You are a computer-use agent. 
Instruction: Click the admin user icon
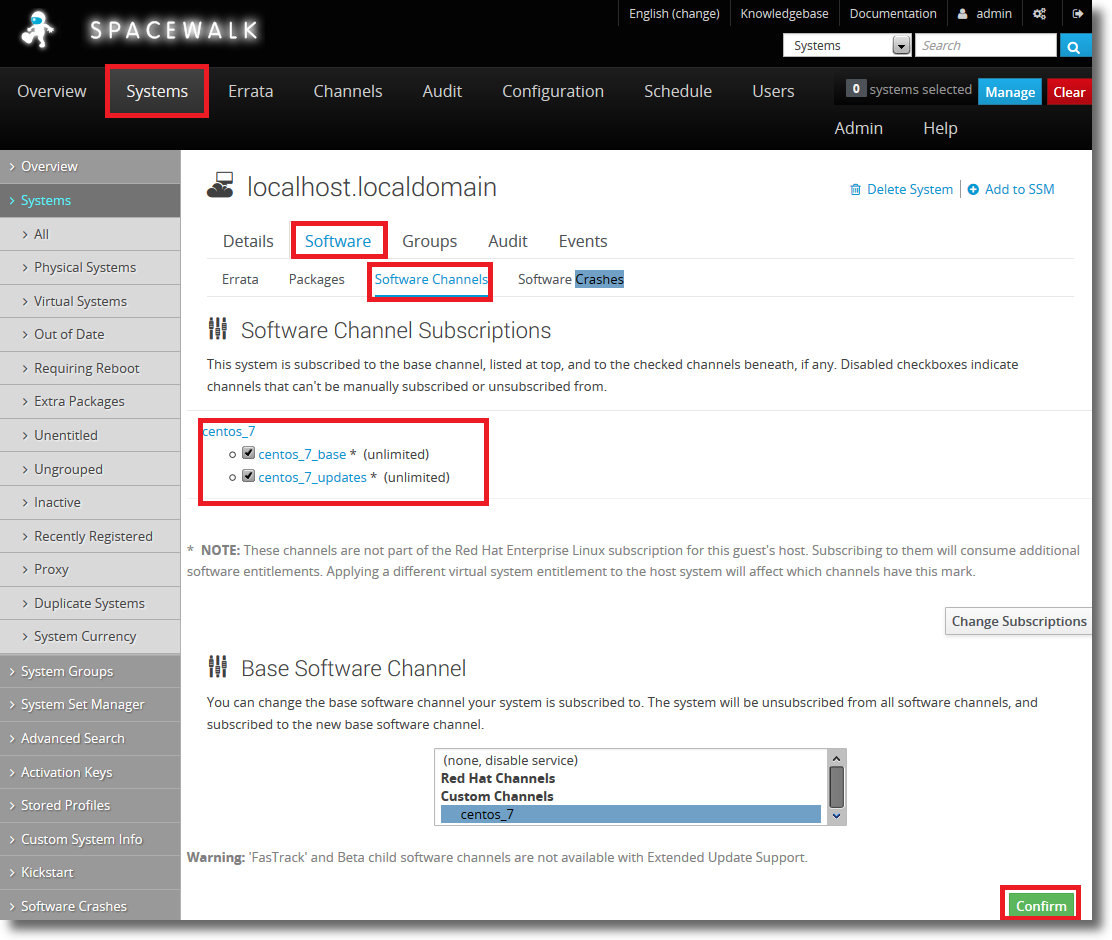(962, 13)
